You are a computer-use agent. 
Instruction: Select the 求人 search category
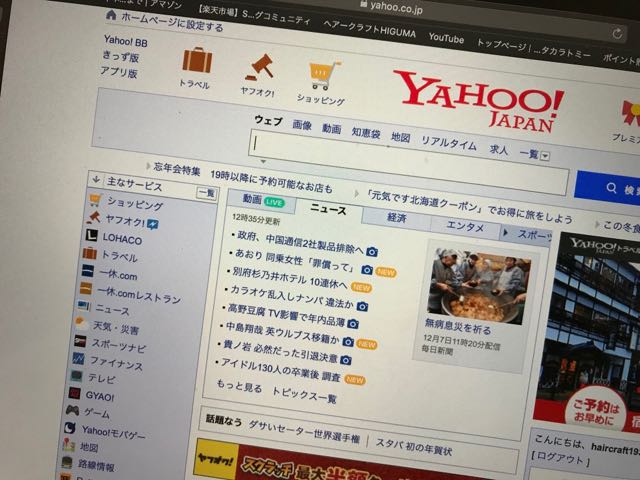coord(498,149)
